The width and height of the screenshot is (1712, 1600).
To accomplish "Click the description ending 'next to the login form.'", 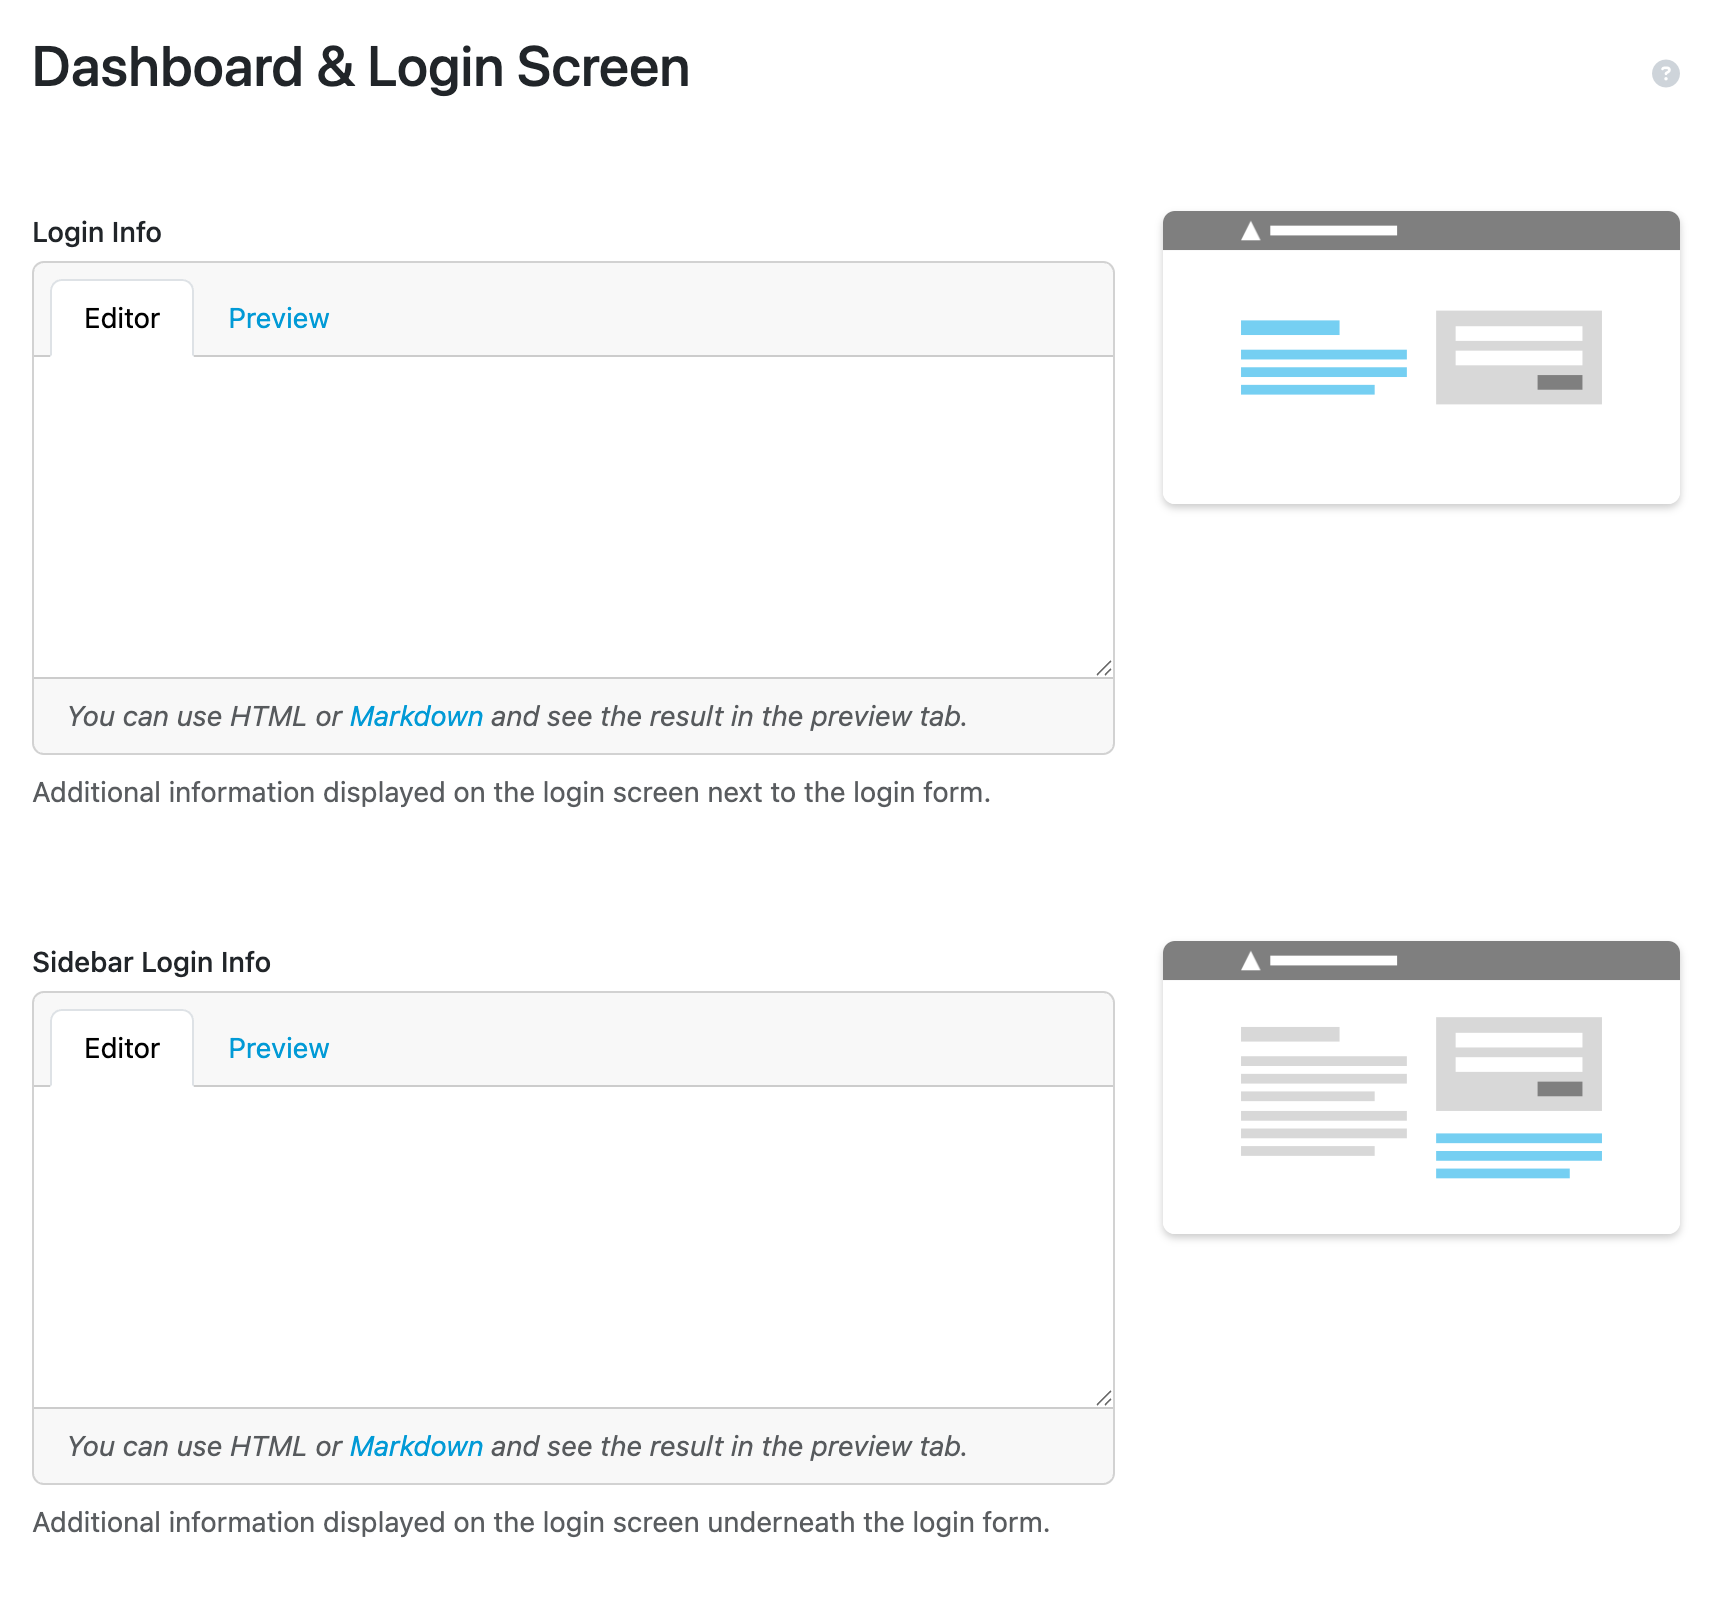I will tap(511, 792).
